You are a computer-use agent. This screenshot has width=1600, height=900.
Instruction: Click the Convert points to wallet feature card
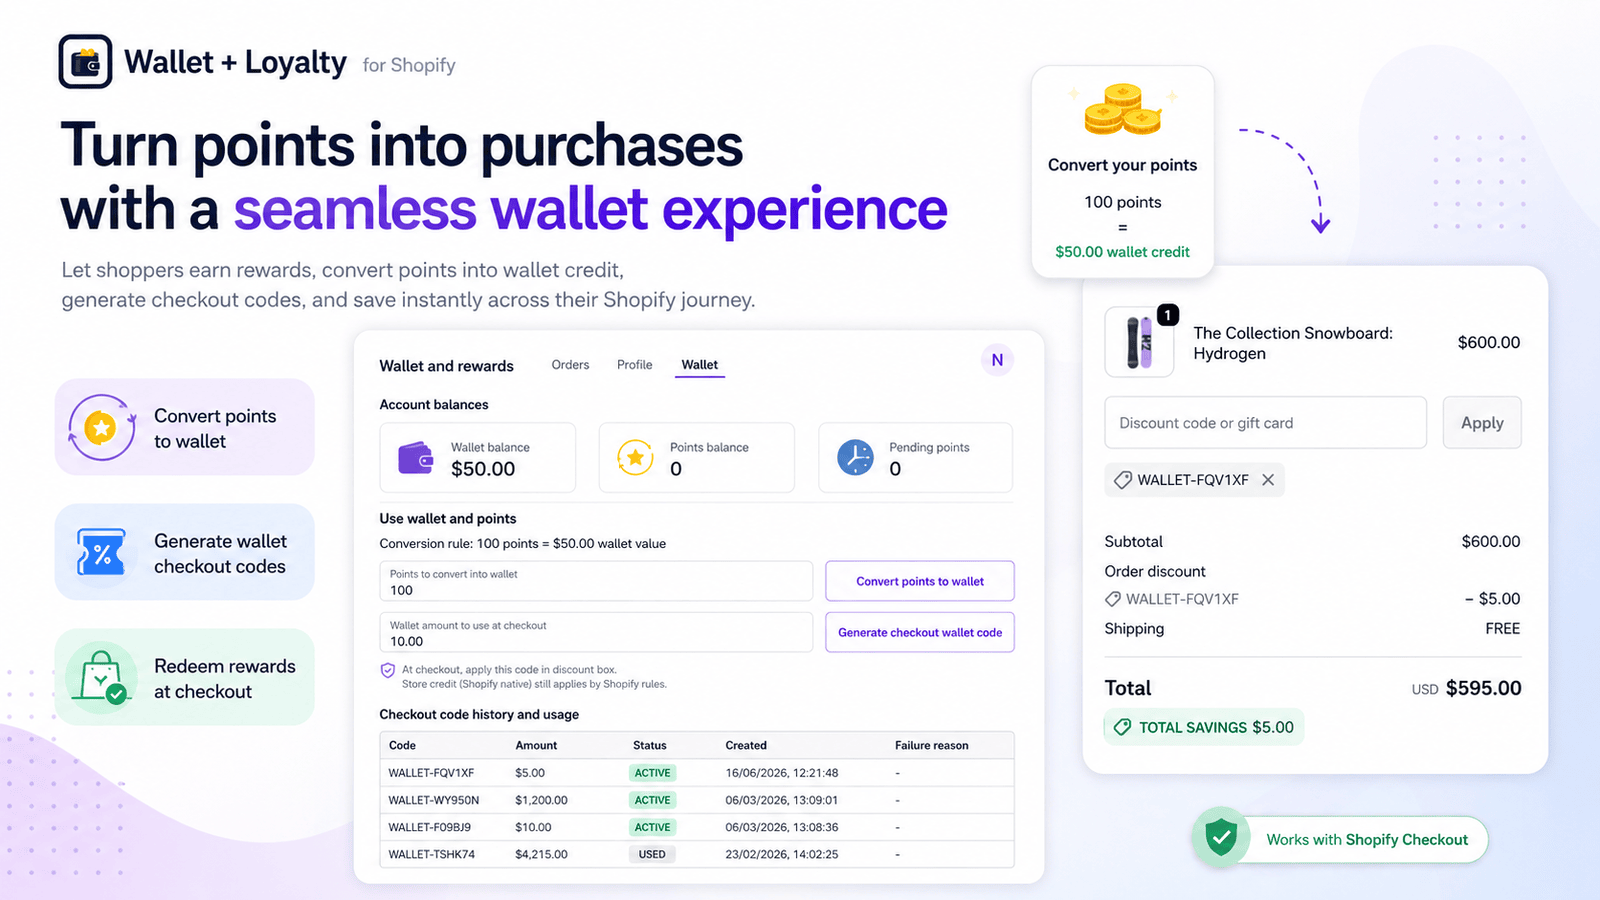(x=185, y=427)
